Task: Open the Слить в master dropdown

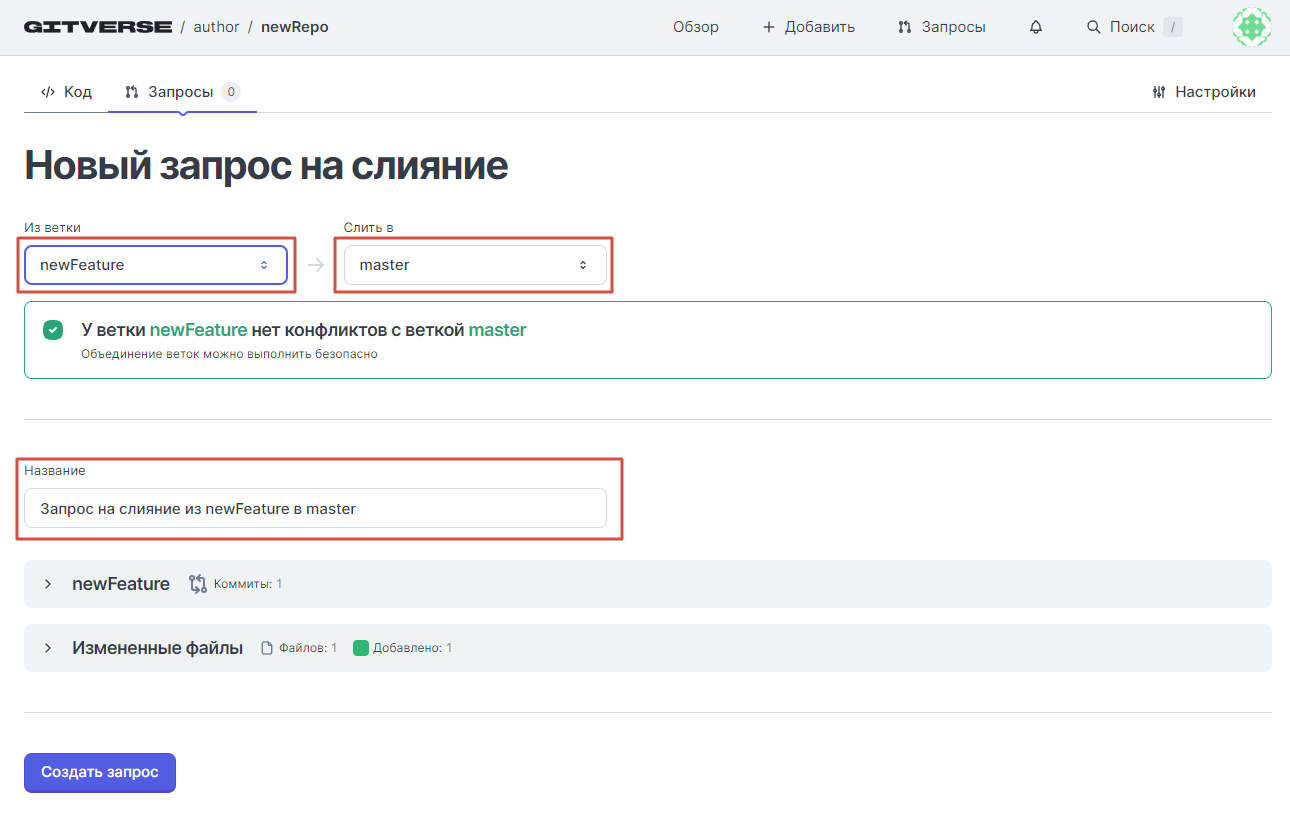Action: click(x=475, y=265)
